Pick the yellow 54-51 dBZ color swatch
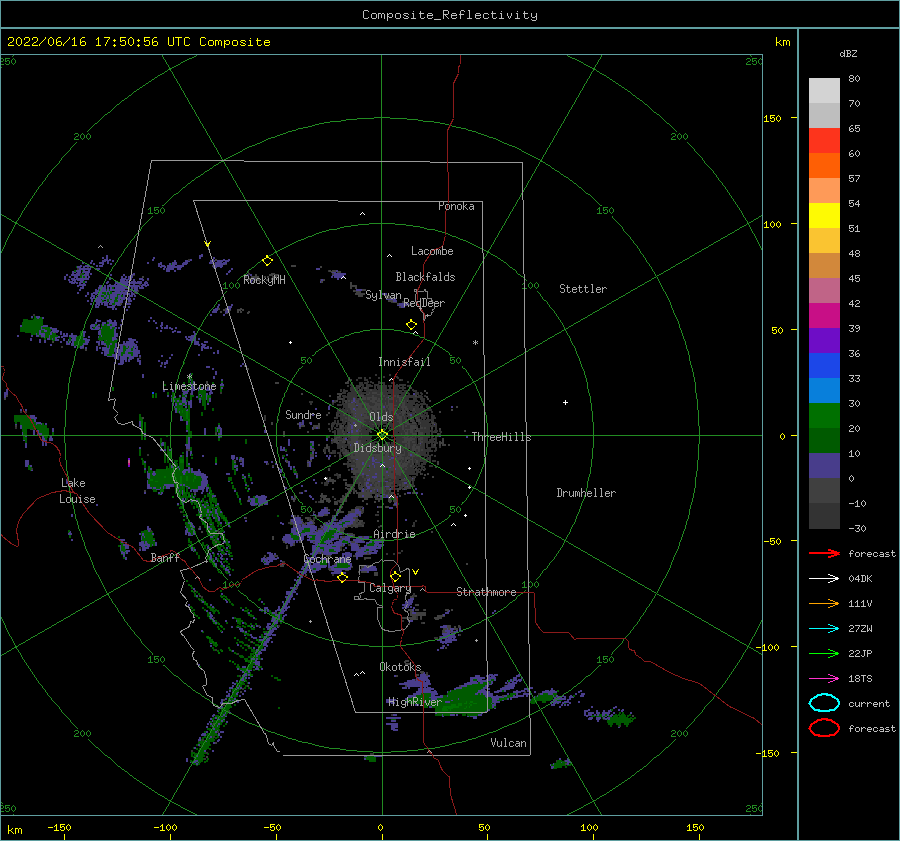Viewport: 900px width, 841px height. tap(824, 215)
